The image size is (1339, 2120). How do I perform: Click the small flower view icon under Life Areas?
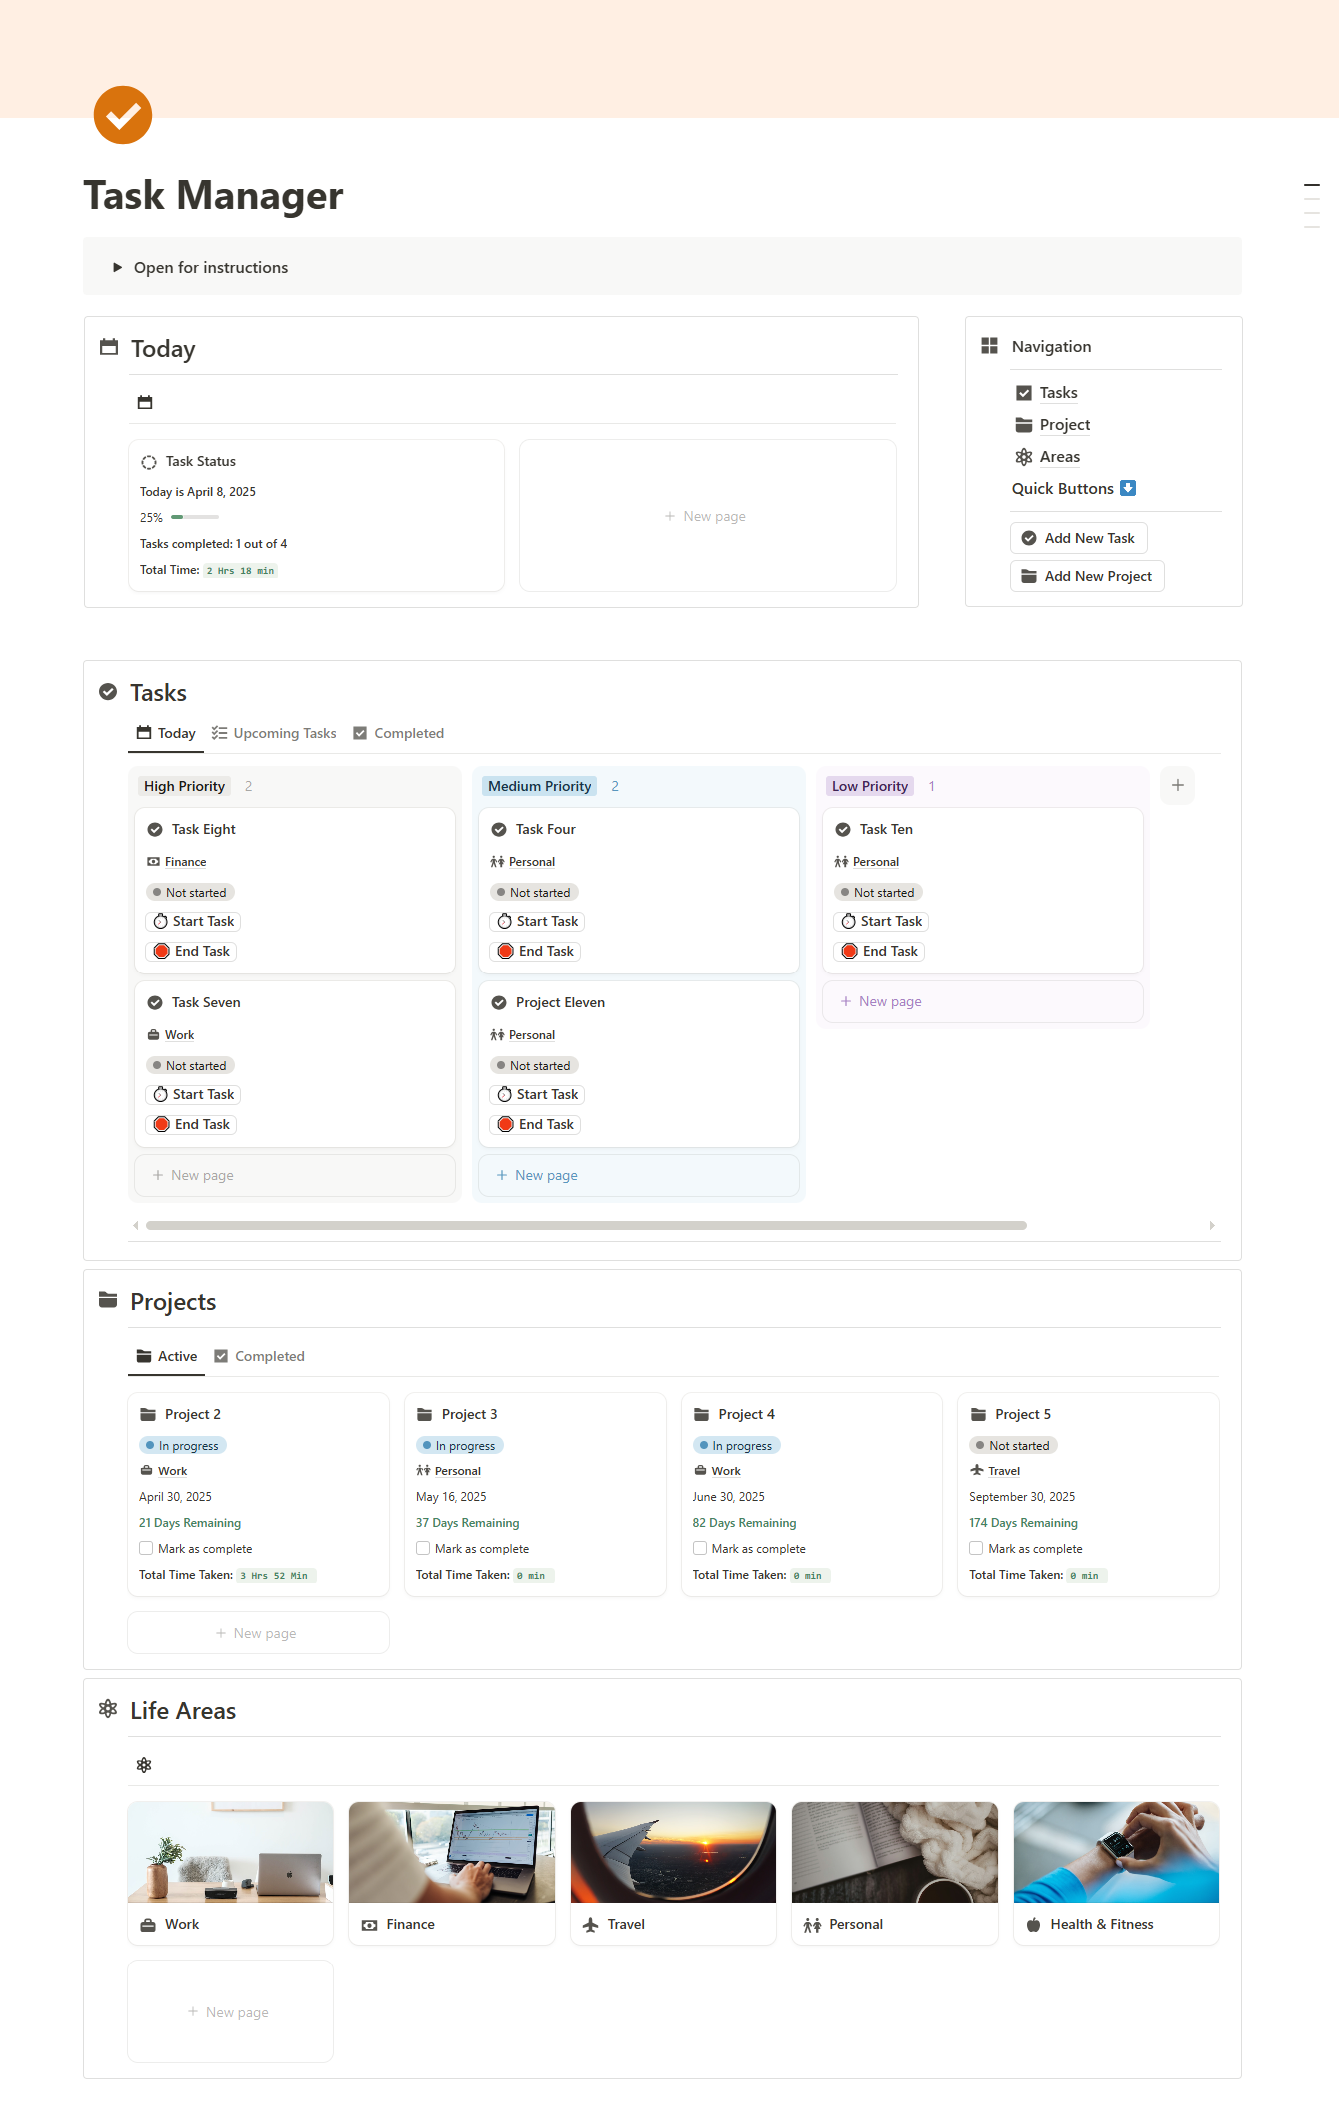pyautogui.click(x=144, y=1765)
